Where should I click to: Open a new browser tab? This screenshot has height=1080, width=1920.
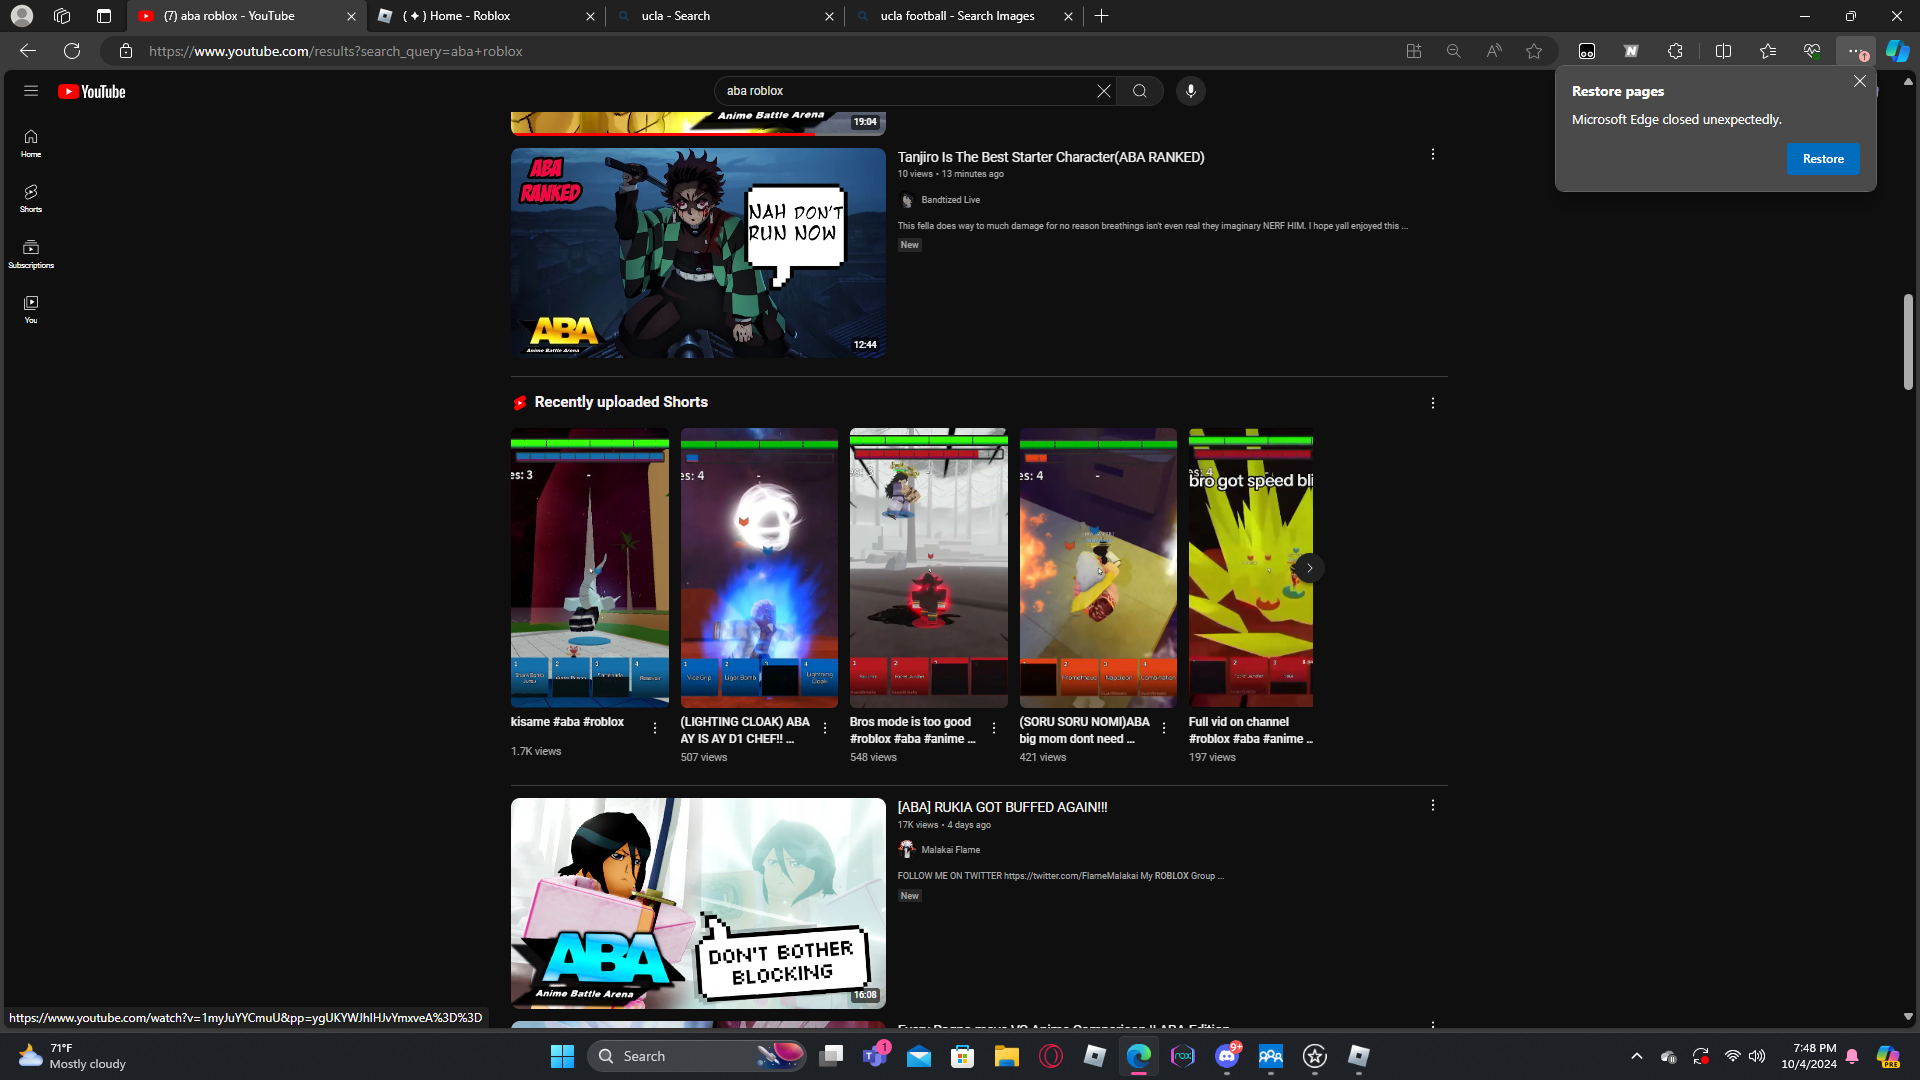pyautogui.click(x=1101, y=16)
